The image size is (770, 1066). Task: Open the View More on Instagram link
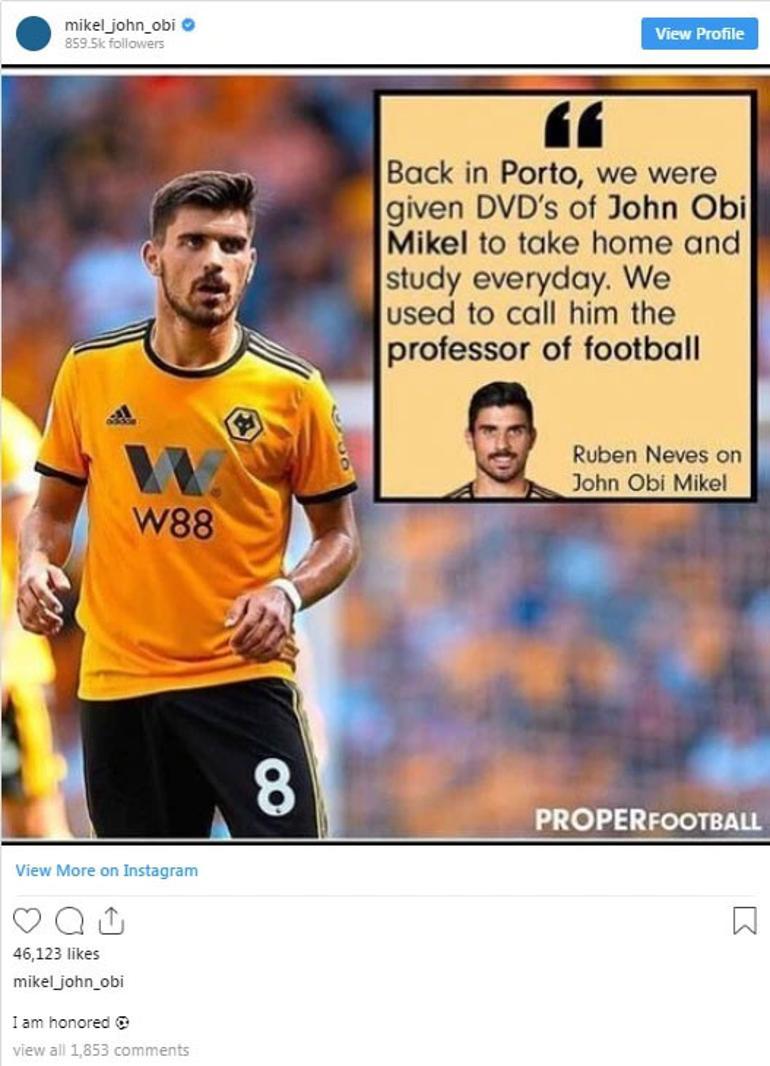pos(107,870)
